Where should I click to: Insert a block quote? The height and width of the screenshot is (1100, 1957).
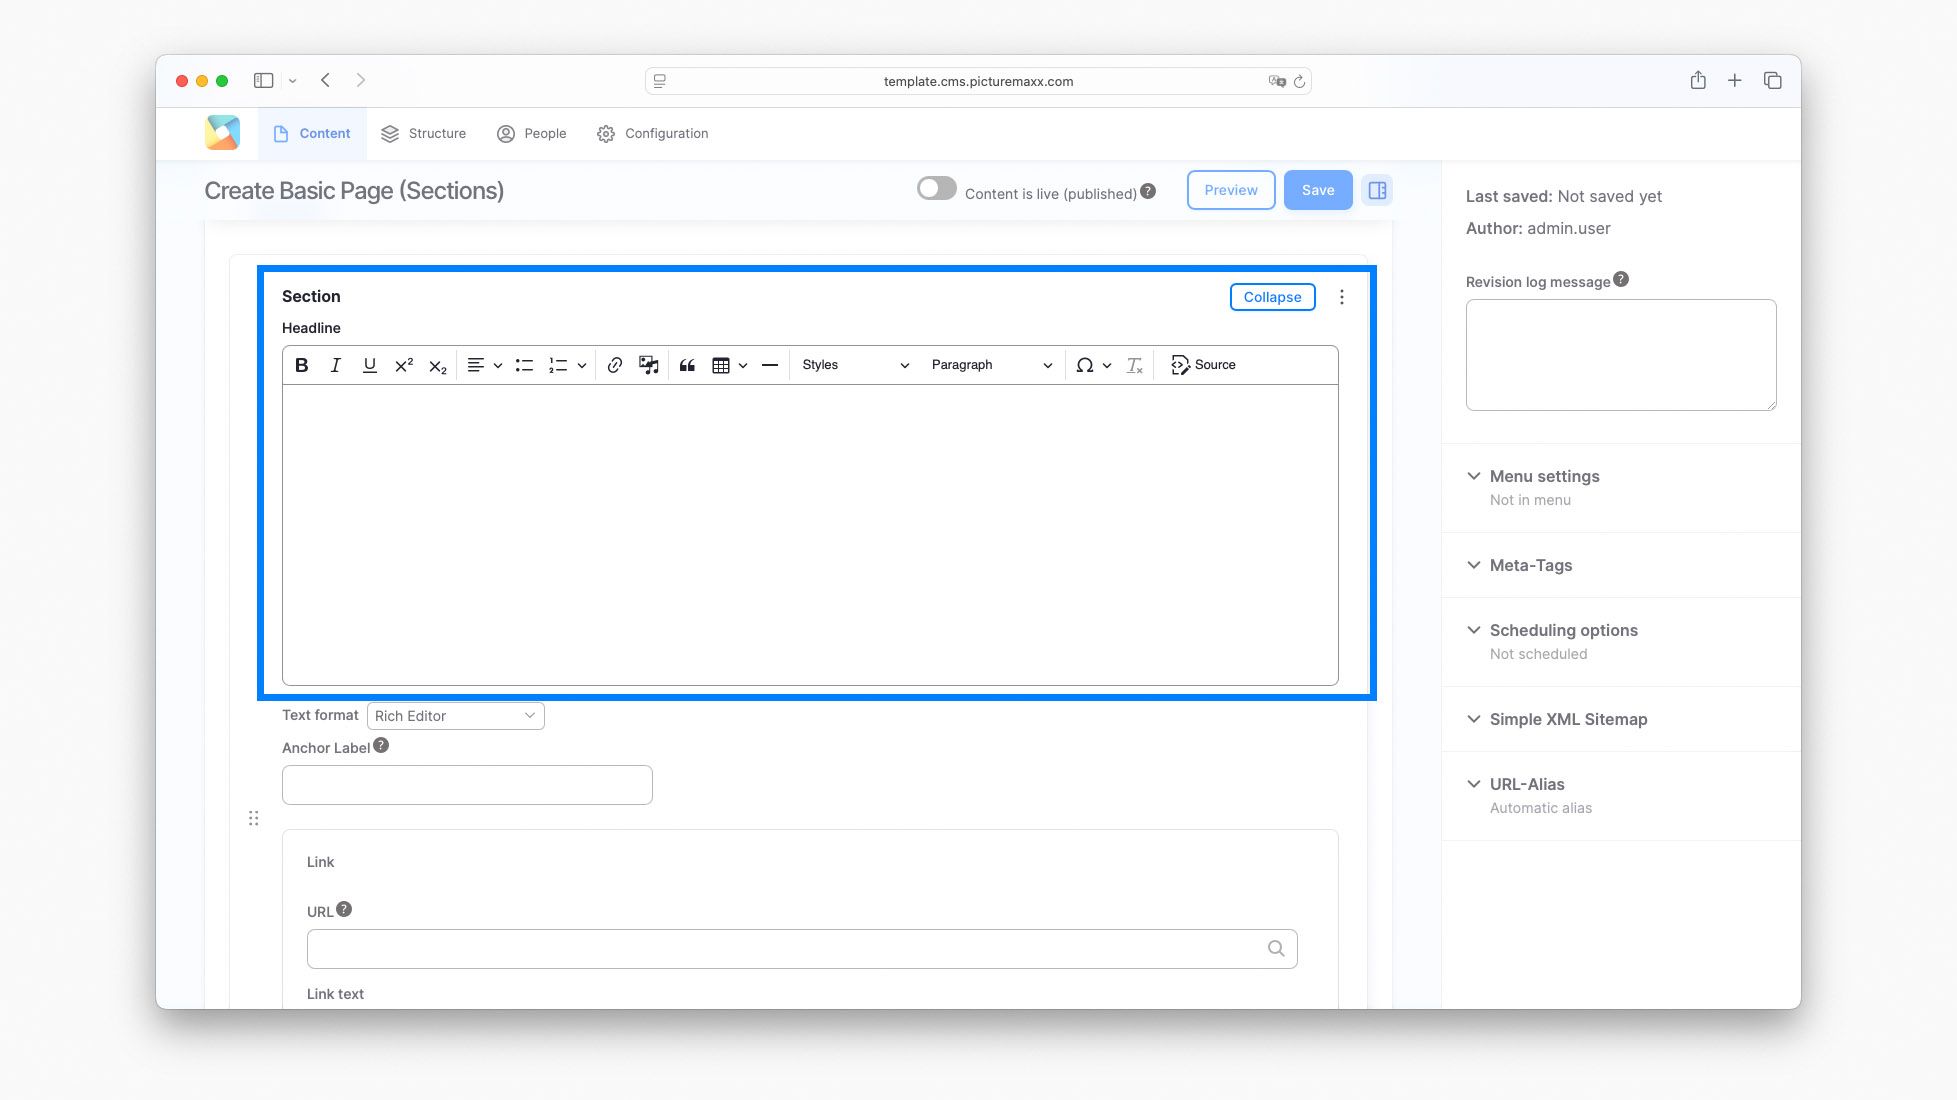click(x=687, y=365)
